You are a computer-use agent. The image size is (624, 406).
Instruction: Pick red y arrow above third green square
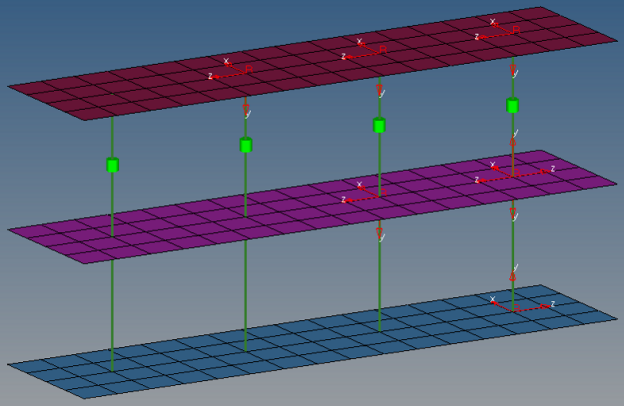point(380,91)
